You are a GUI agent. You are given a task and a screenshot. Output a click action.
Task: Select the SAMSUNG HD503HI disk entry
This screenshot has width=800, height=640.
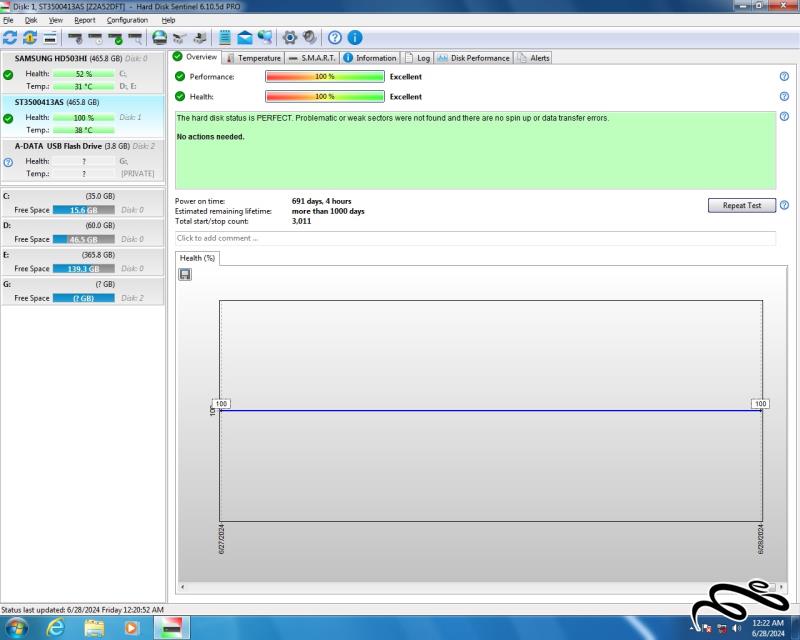point(83,72)
